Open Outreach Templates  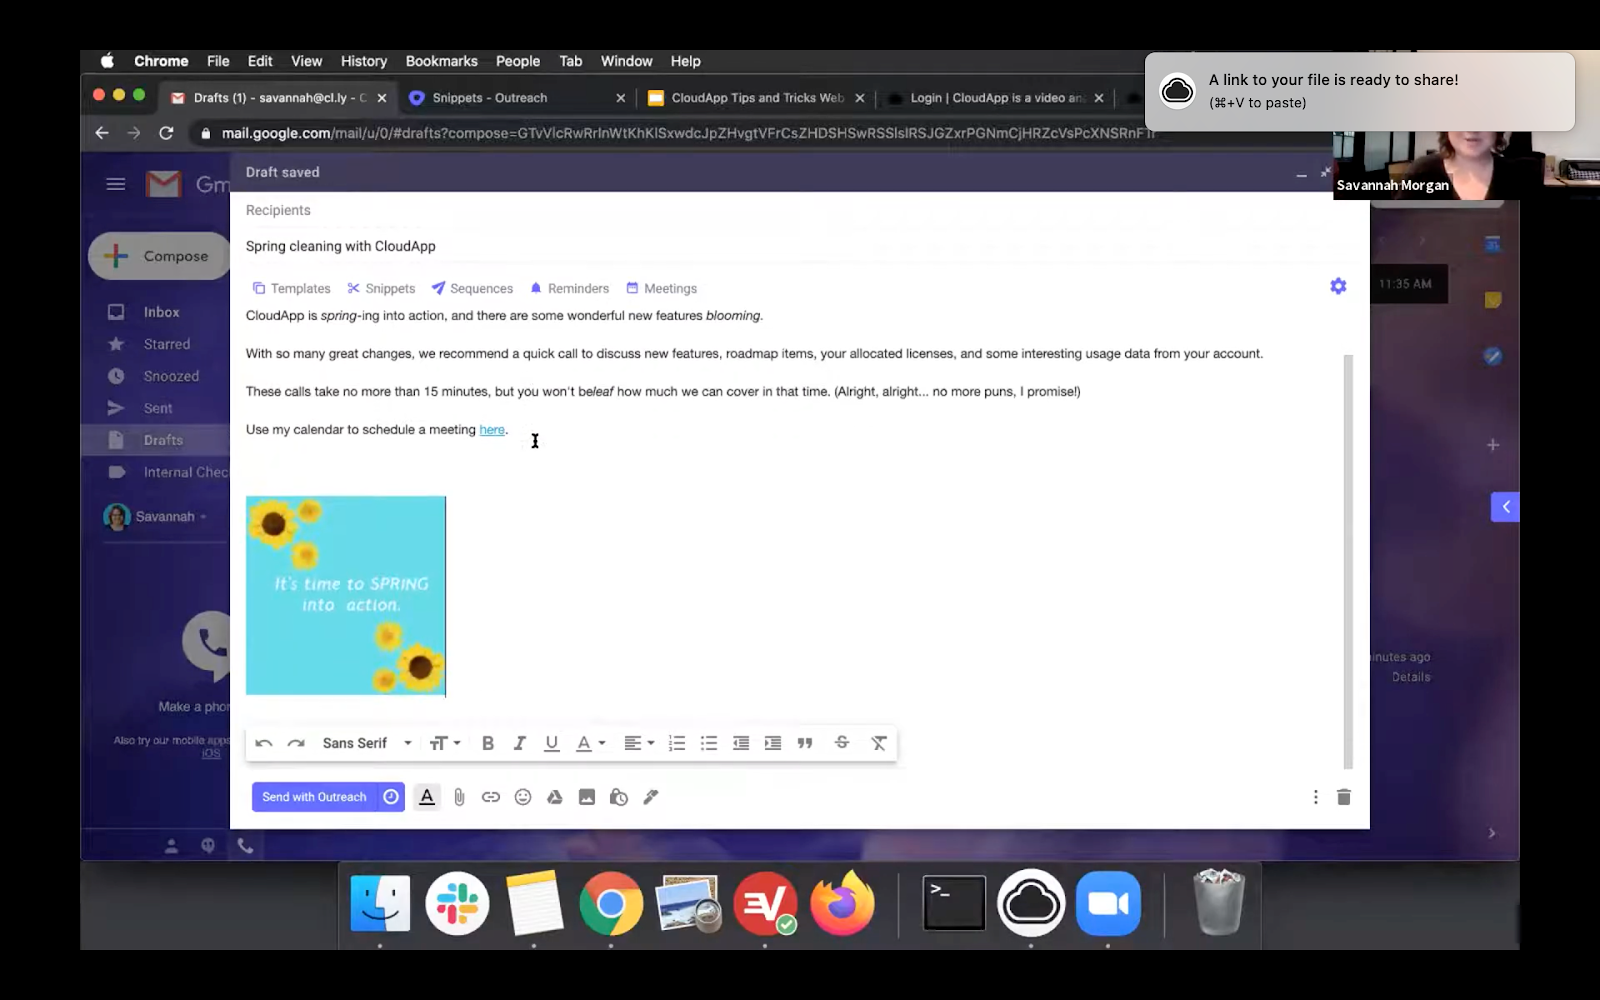coord(291,288)
